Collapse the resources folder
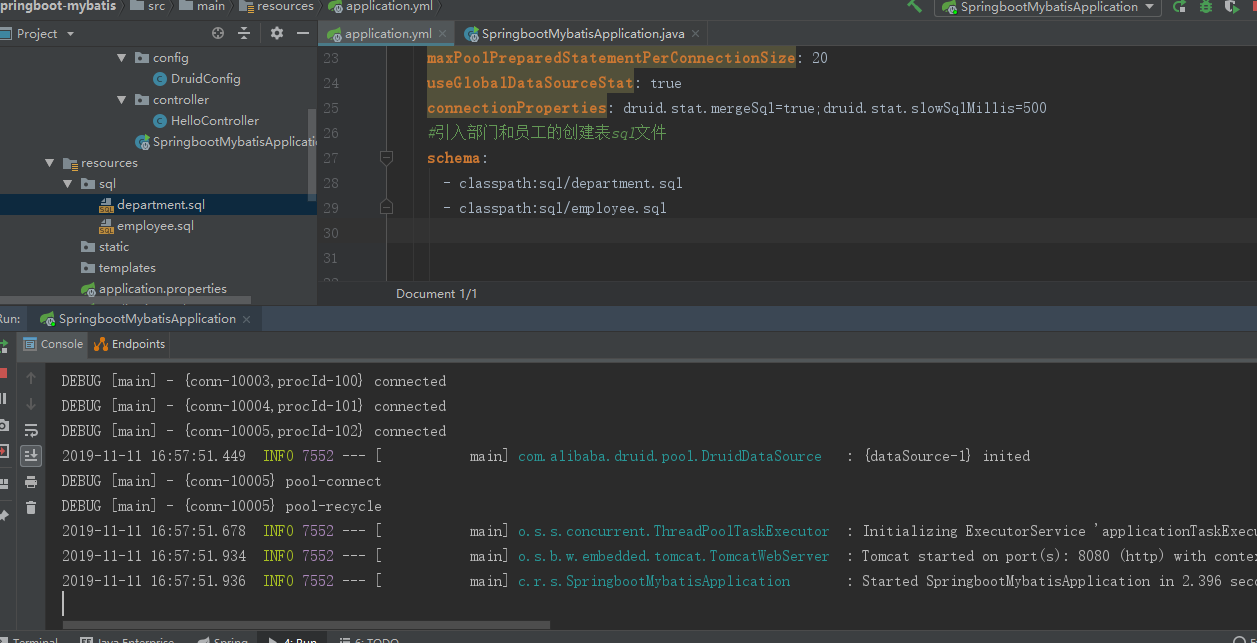 [50, 163]
